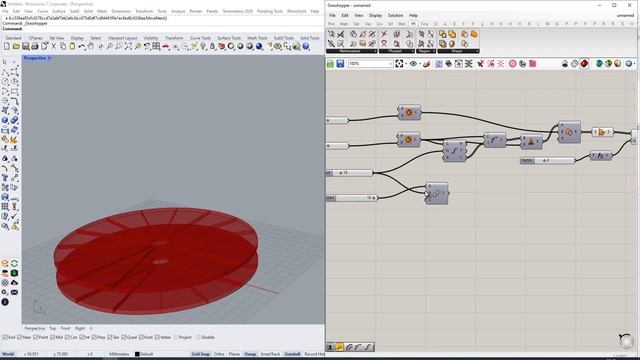
Task: Enable the Project osnap checkbox
Action: [176, 337]
